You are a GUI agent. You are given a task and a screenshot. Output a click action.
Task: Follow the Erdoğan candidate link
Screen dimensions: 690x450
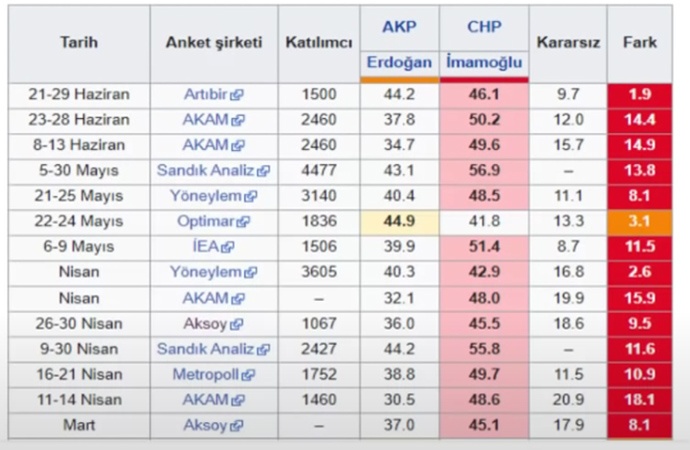399,62
